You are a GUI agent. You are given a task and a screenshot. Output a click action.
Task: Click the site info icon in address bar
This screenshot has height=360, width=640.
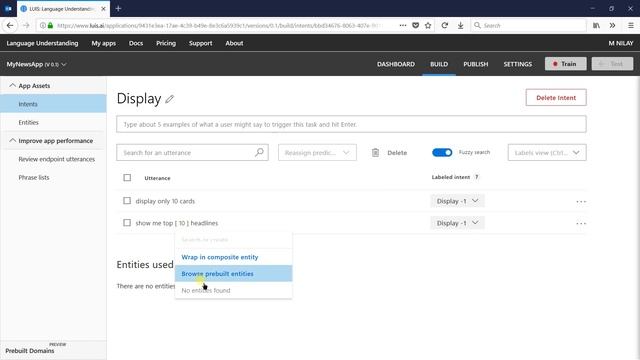tap(42, 25)
